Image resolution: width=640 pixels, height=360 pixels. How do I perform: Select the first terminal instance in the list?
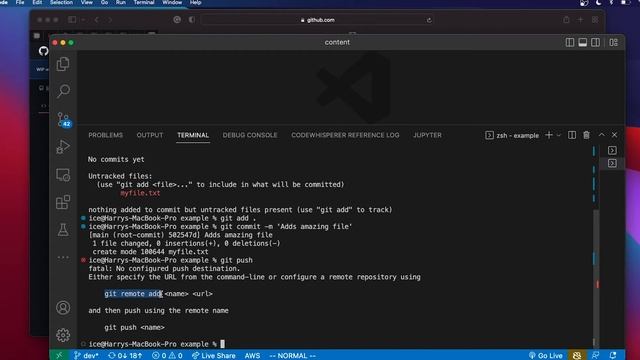coord(612,150)
